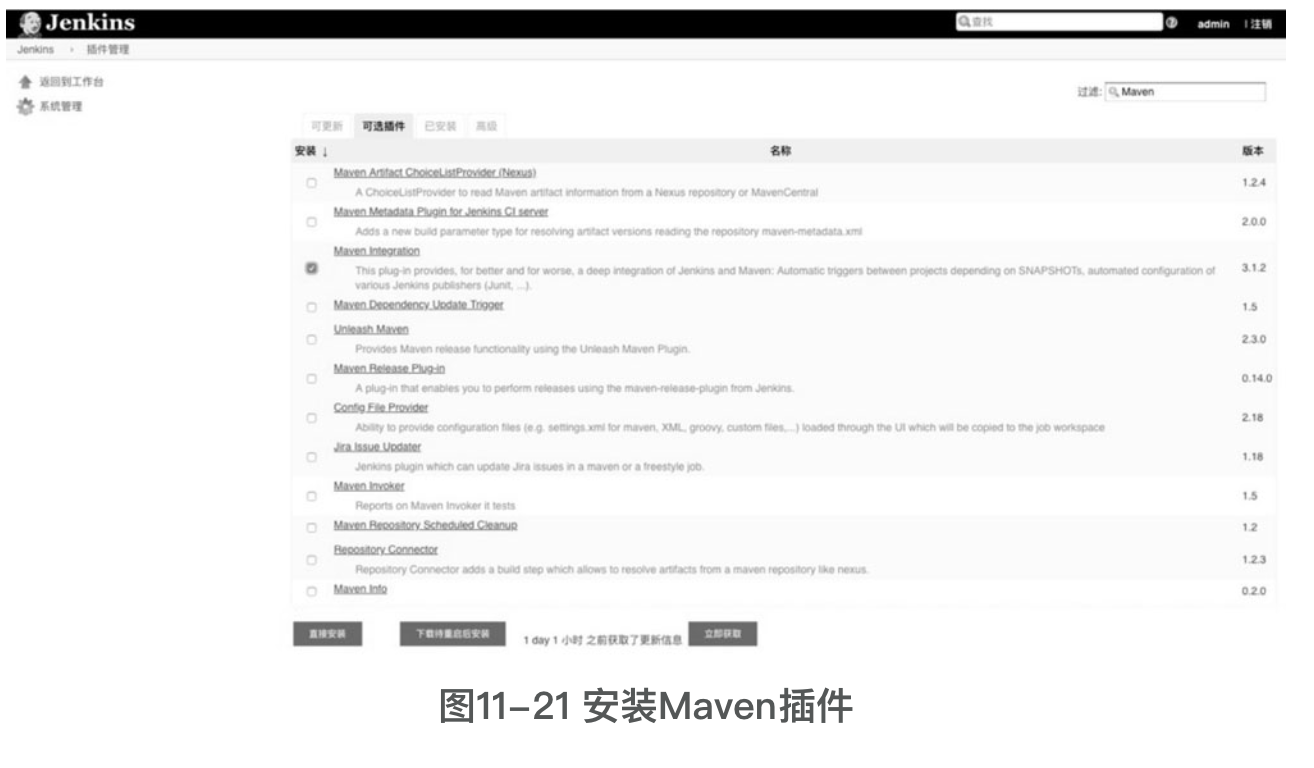This screenshot has height=768, width=1314.
Task: Open the Config File Provider link
Action: 381,407
